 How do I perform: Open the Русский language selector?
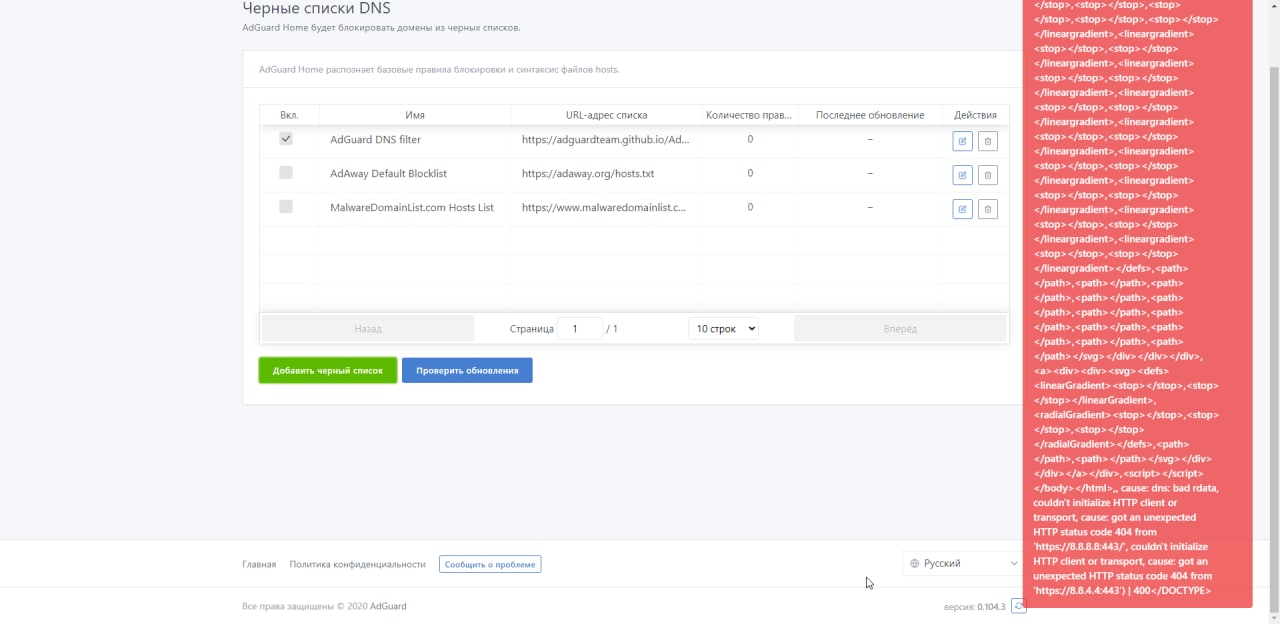tap(962, 564)
